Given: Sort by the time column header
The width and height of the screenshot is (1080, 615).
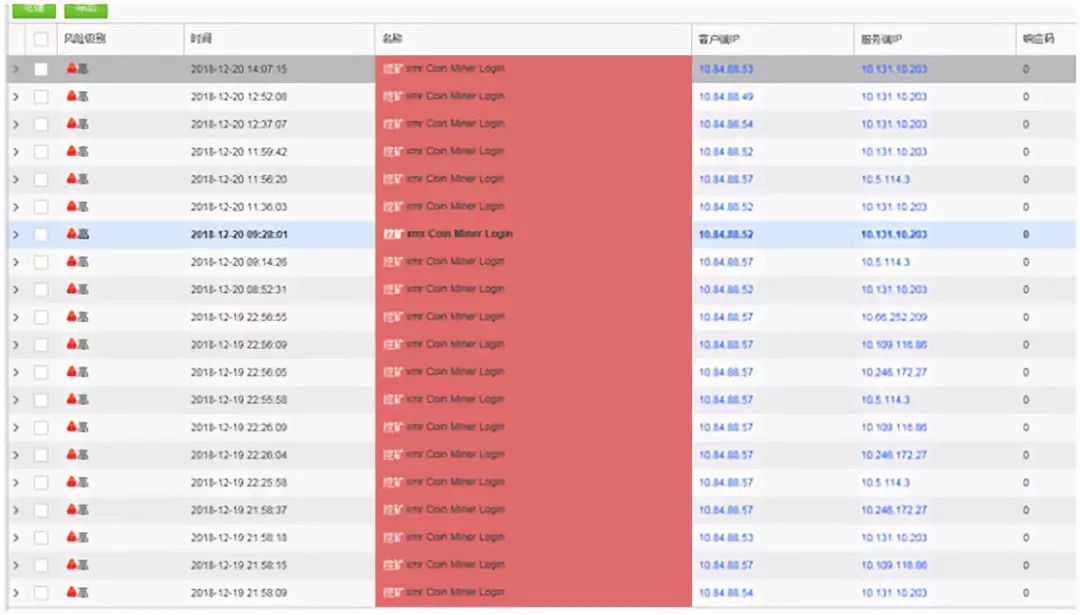Looking at the screenshot, I should point(201,39).
